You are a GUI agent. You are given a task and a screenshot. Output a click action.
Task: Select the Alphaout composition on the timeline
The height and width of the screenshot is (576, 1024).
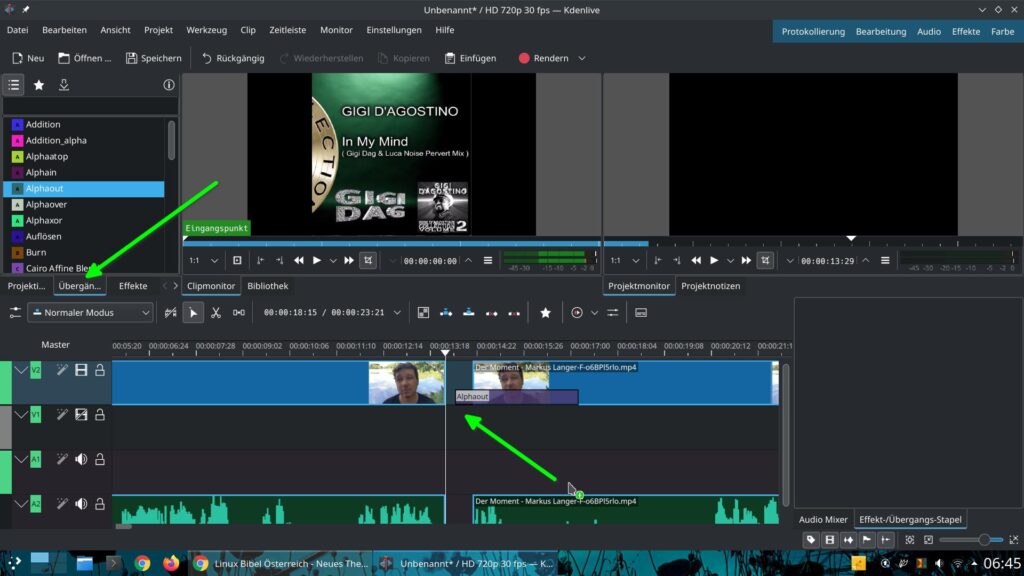[x=517, y=396]
